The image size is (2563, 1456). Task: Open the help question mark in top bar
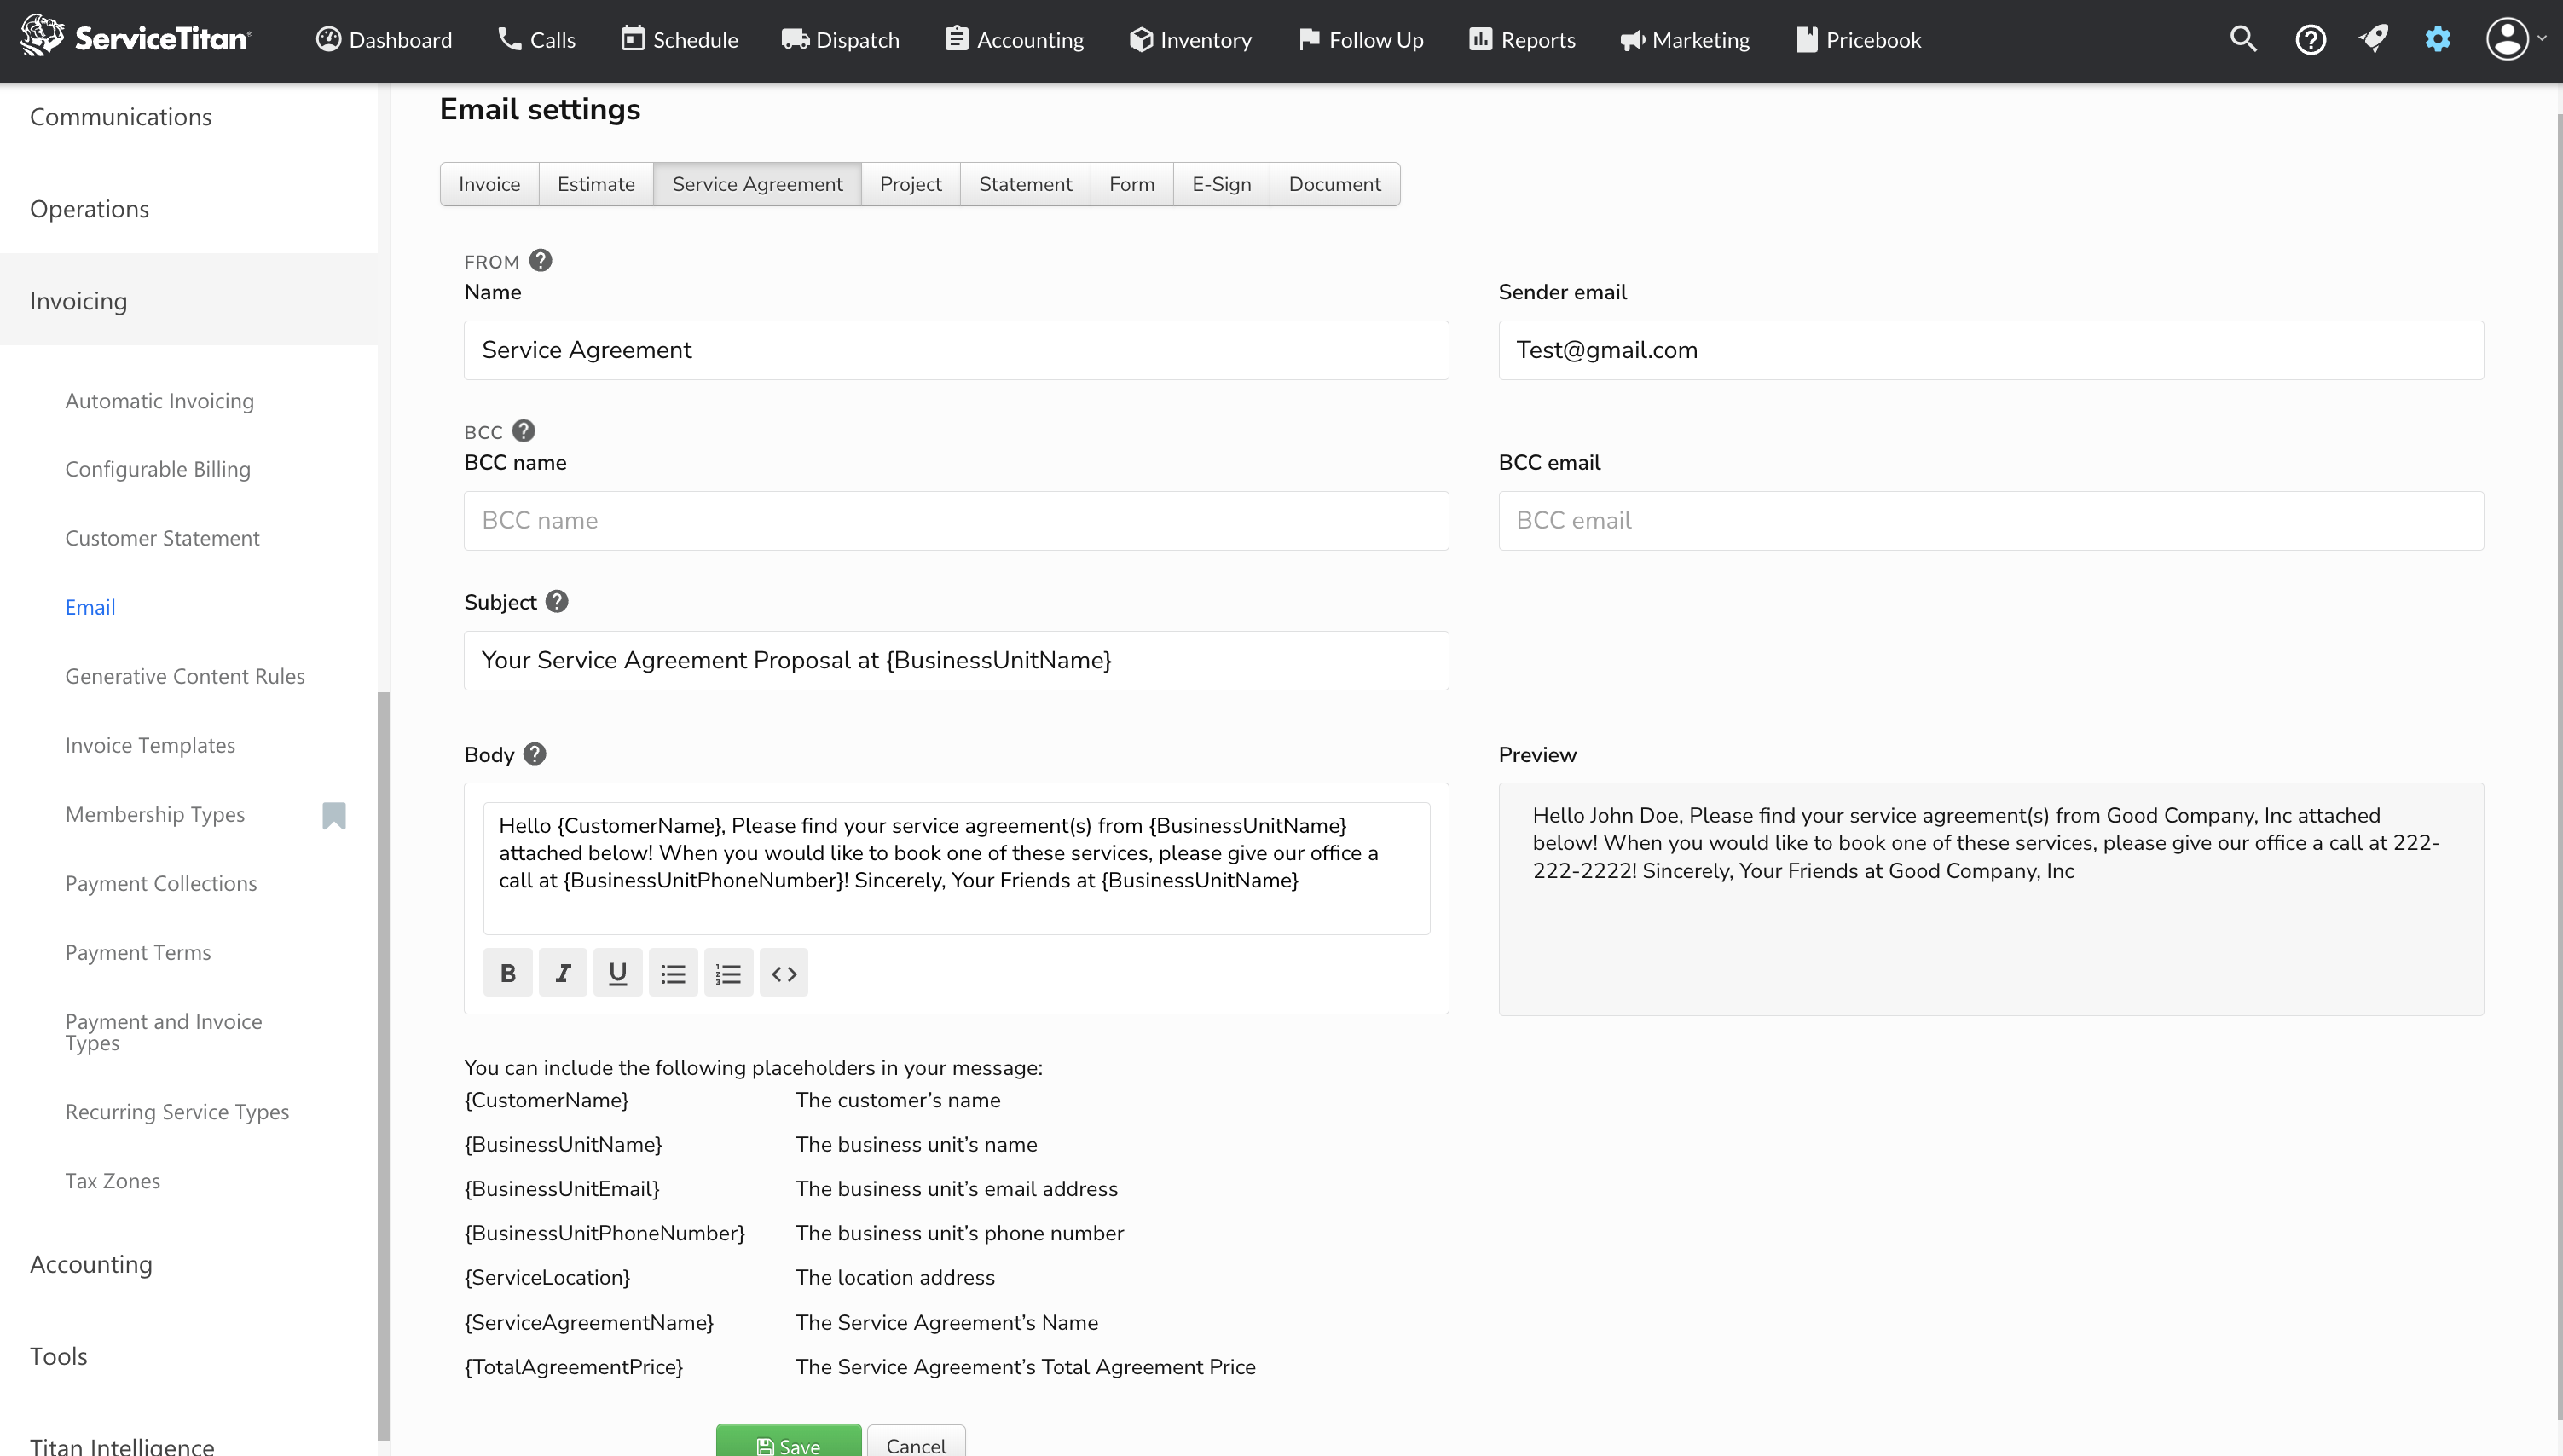(2310, 39)
